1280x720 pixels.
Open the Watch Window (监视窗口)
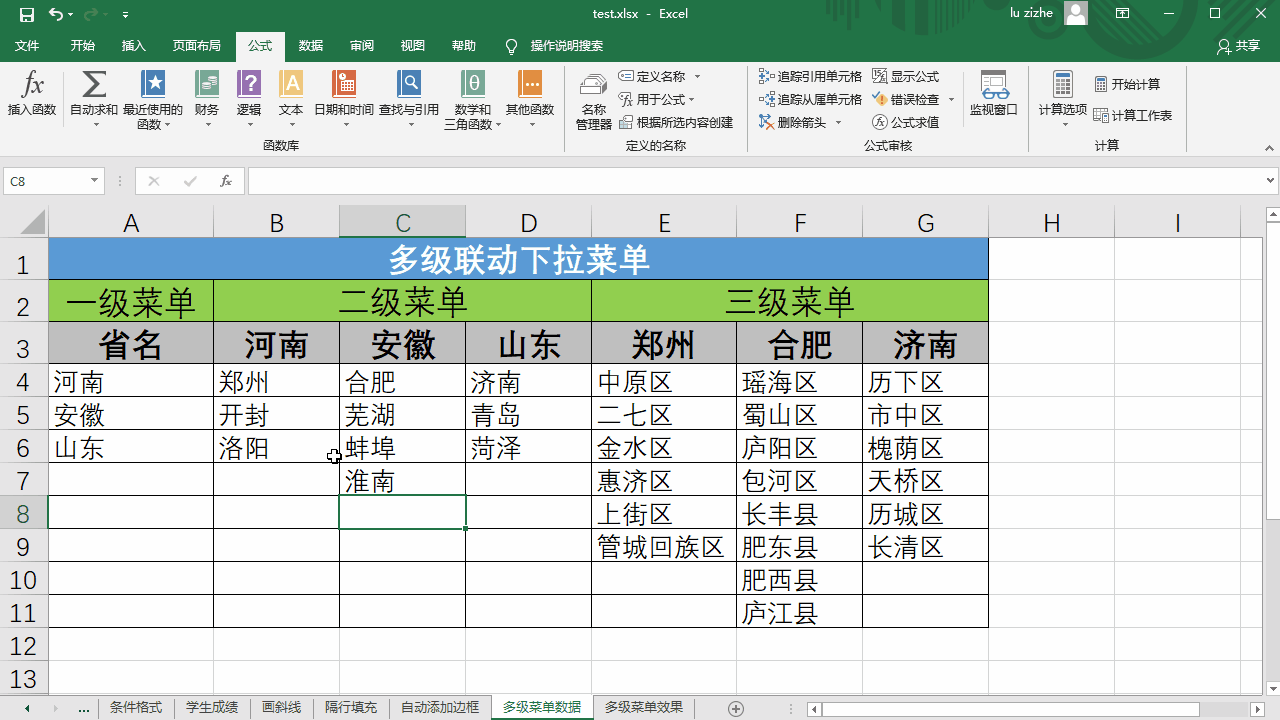coord(994,94)
